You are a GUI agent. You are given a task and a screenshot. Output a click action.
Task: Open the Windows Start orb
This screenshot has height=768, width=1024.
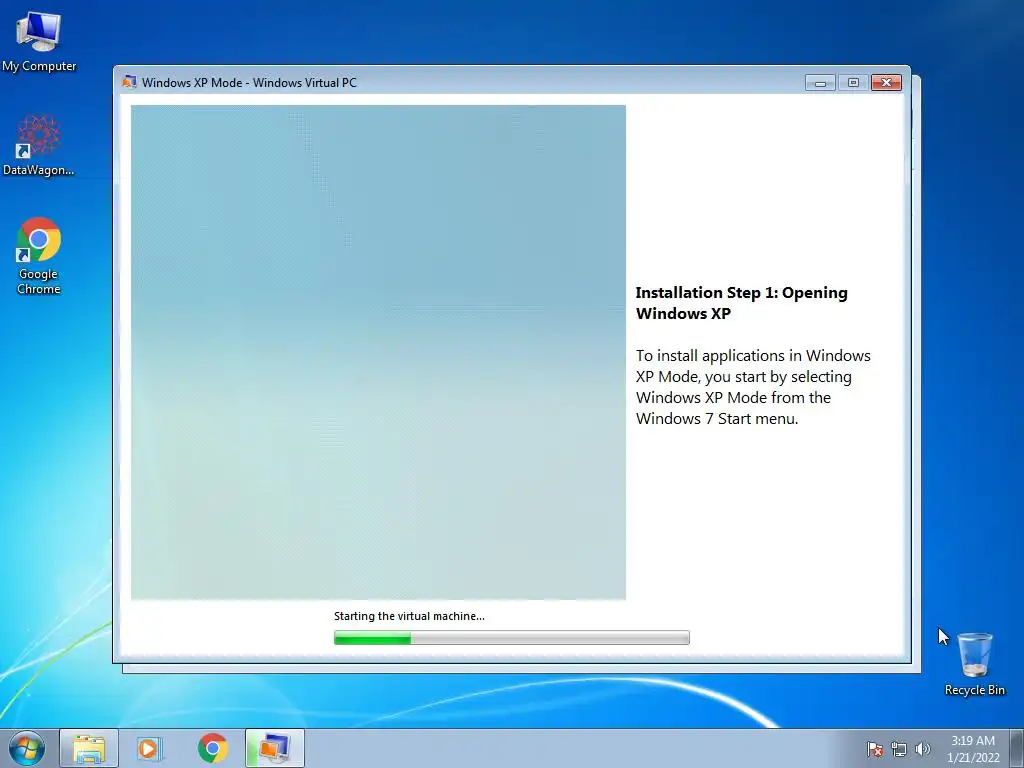27,748
